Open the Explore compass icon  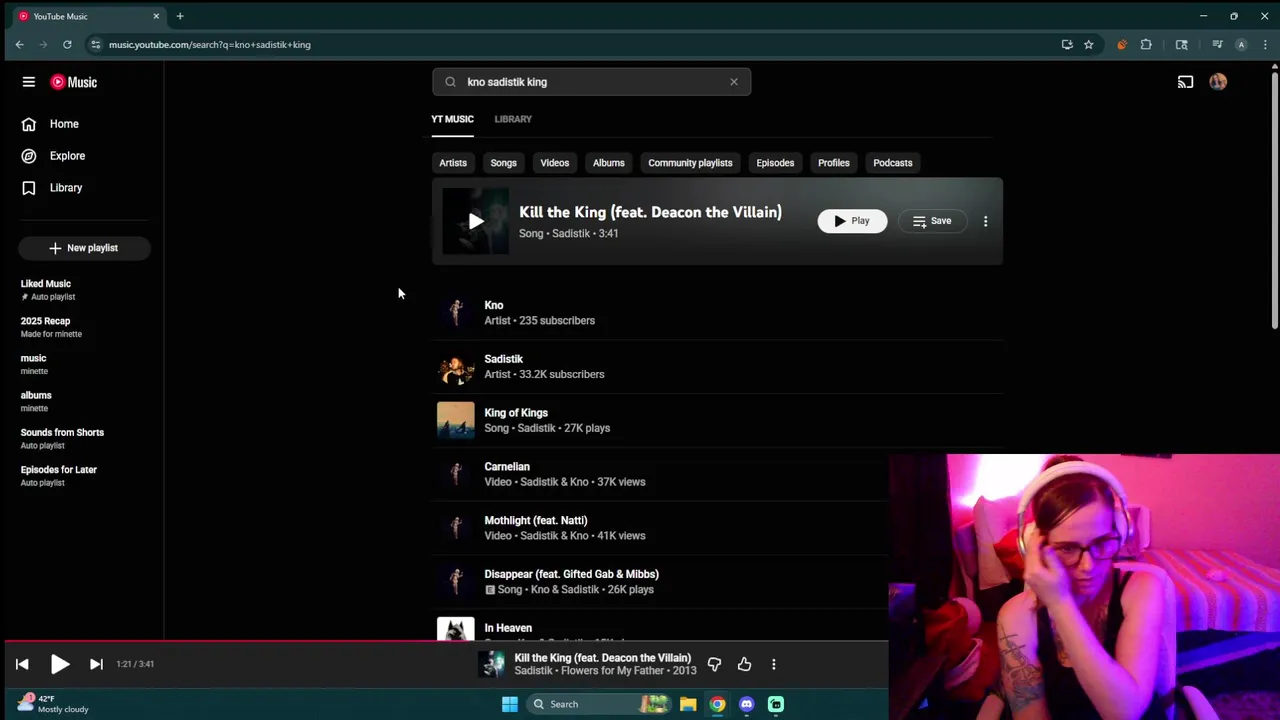point(29,156)
